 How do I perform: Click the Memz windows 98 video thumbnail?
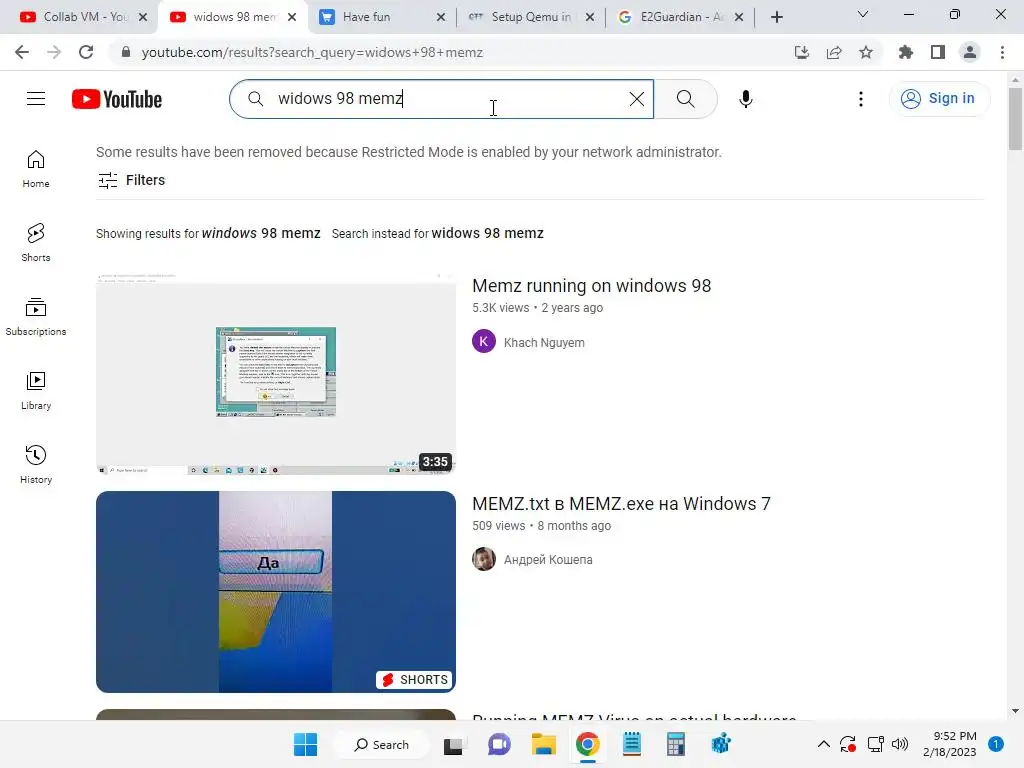[276, 374]
